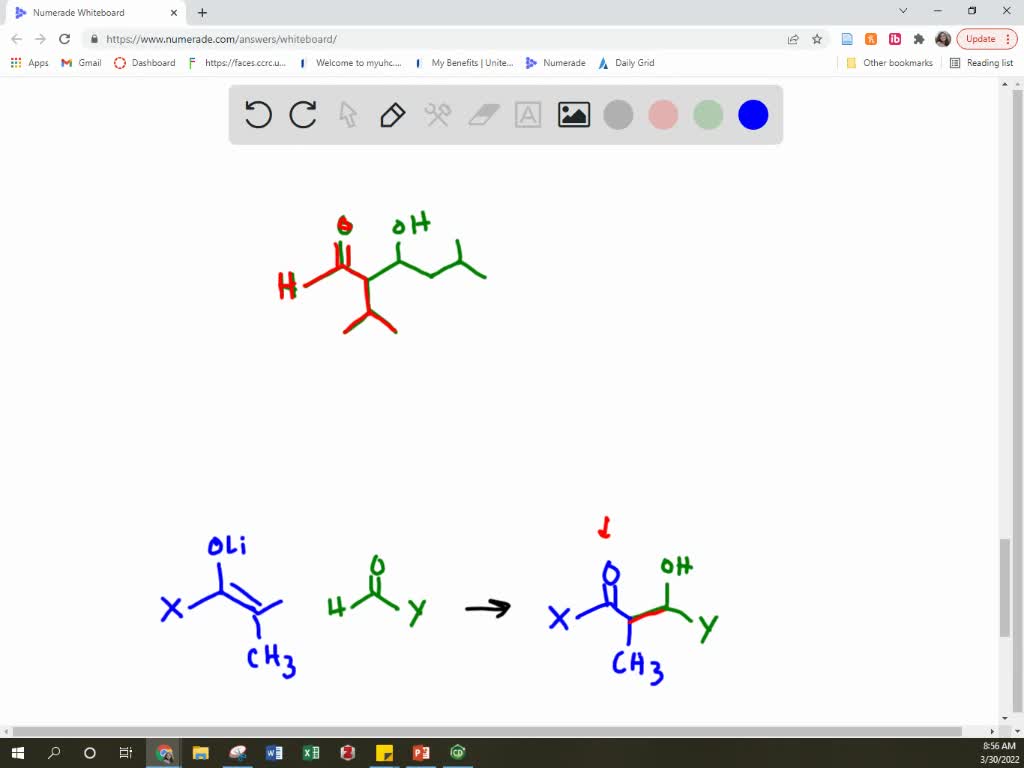Open the image insert tool
The image size is (1024, 768).
573,115
